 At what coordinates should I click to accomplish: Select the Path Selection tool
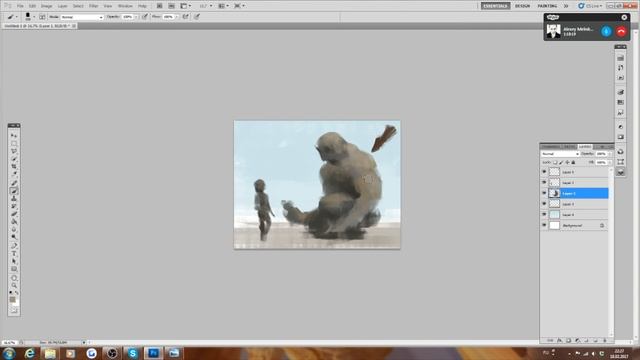coord(14,261)
